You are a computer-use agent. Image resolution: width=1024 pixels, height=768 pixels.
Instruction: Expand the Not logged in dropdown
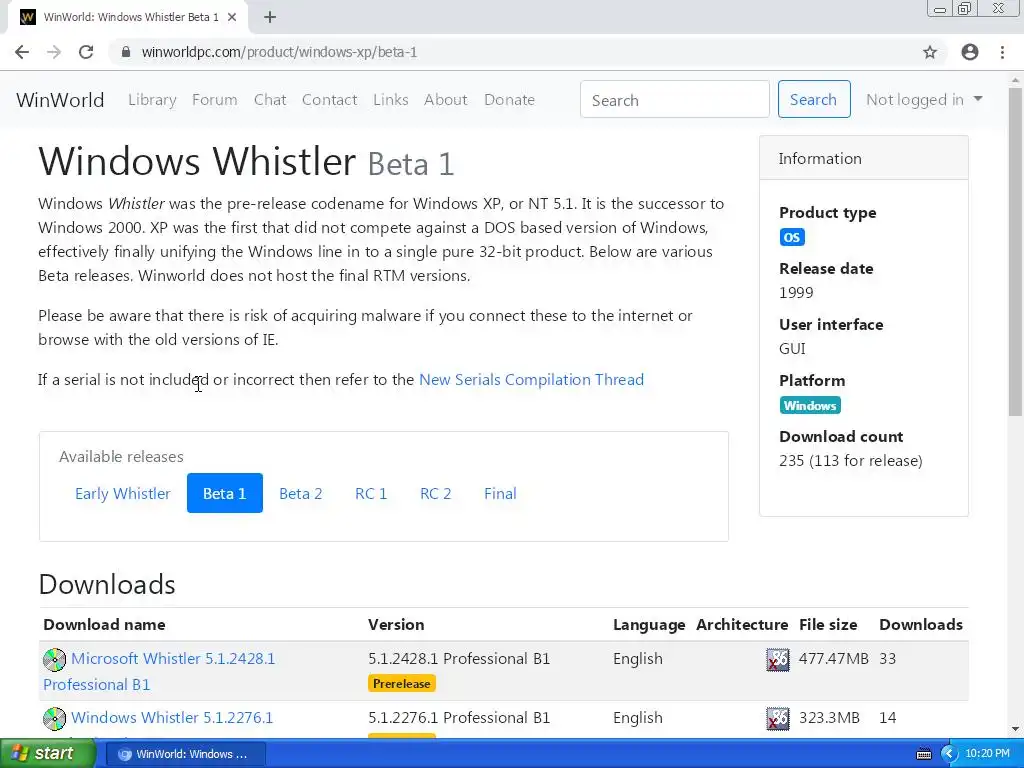tap(923, 100)
